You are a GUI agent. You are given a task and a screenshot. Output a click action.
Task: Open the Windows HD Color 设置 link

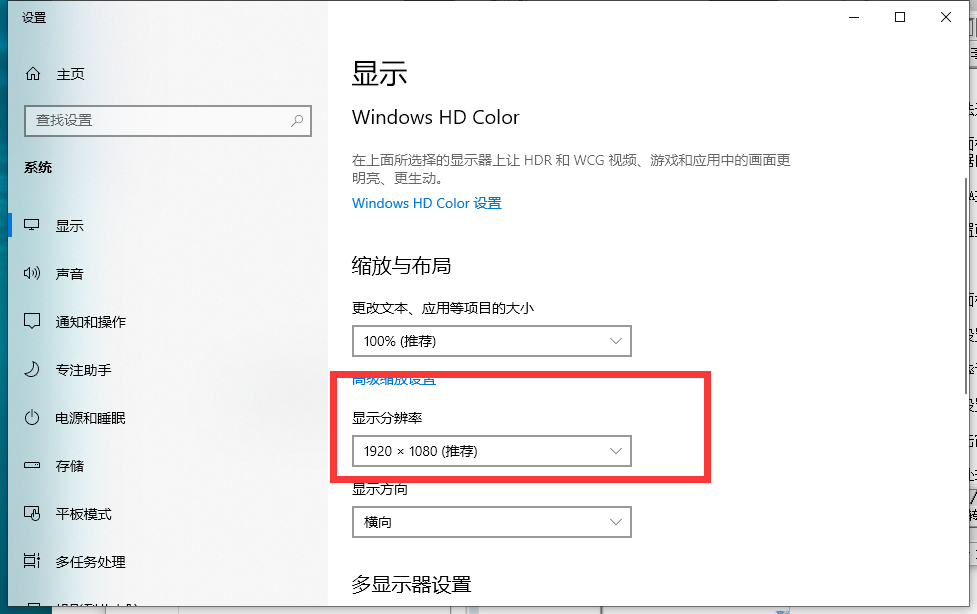click(x=426, y=203)
